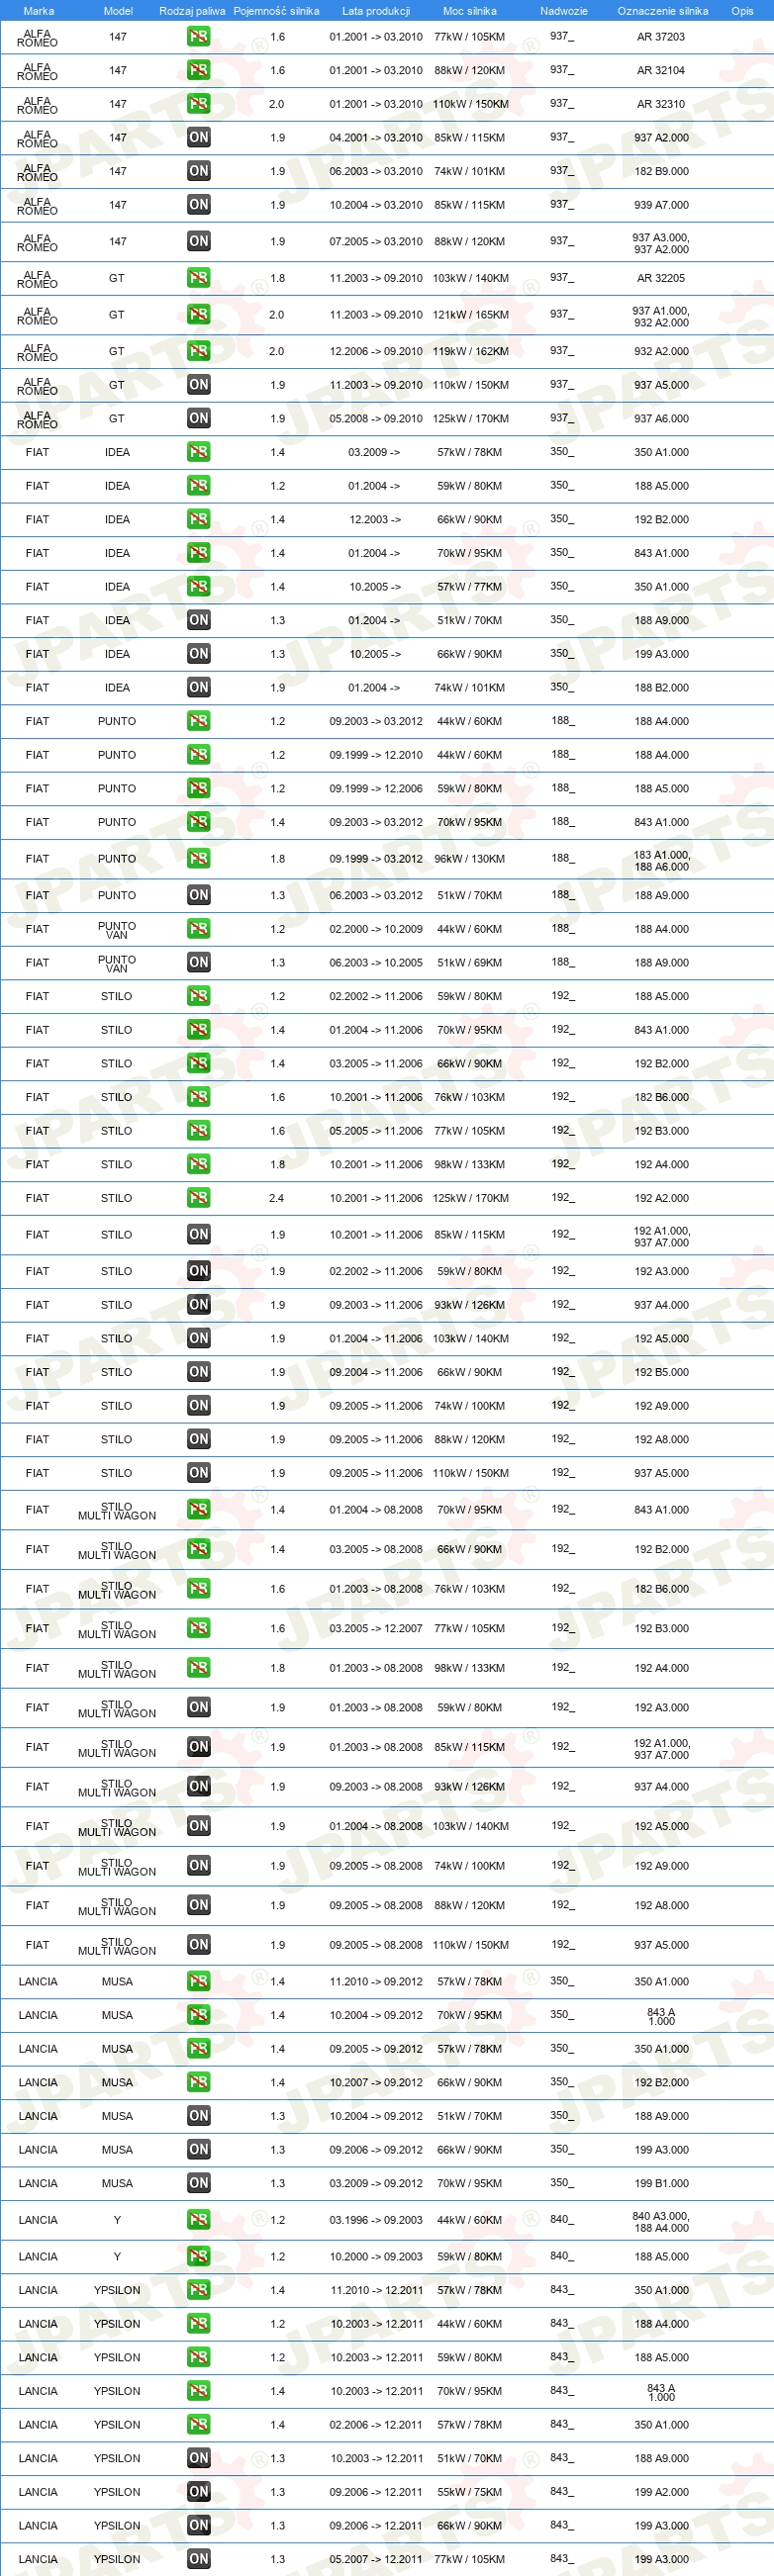The width and height of the screenshot is (774, 2576).
Task: Select production years 10.2007 -> 09.2012
Action: pos(376,2082)
